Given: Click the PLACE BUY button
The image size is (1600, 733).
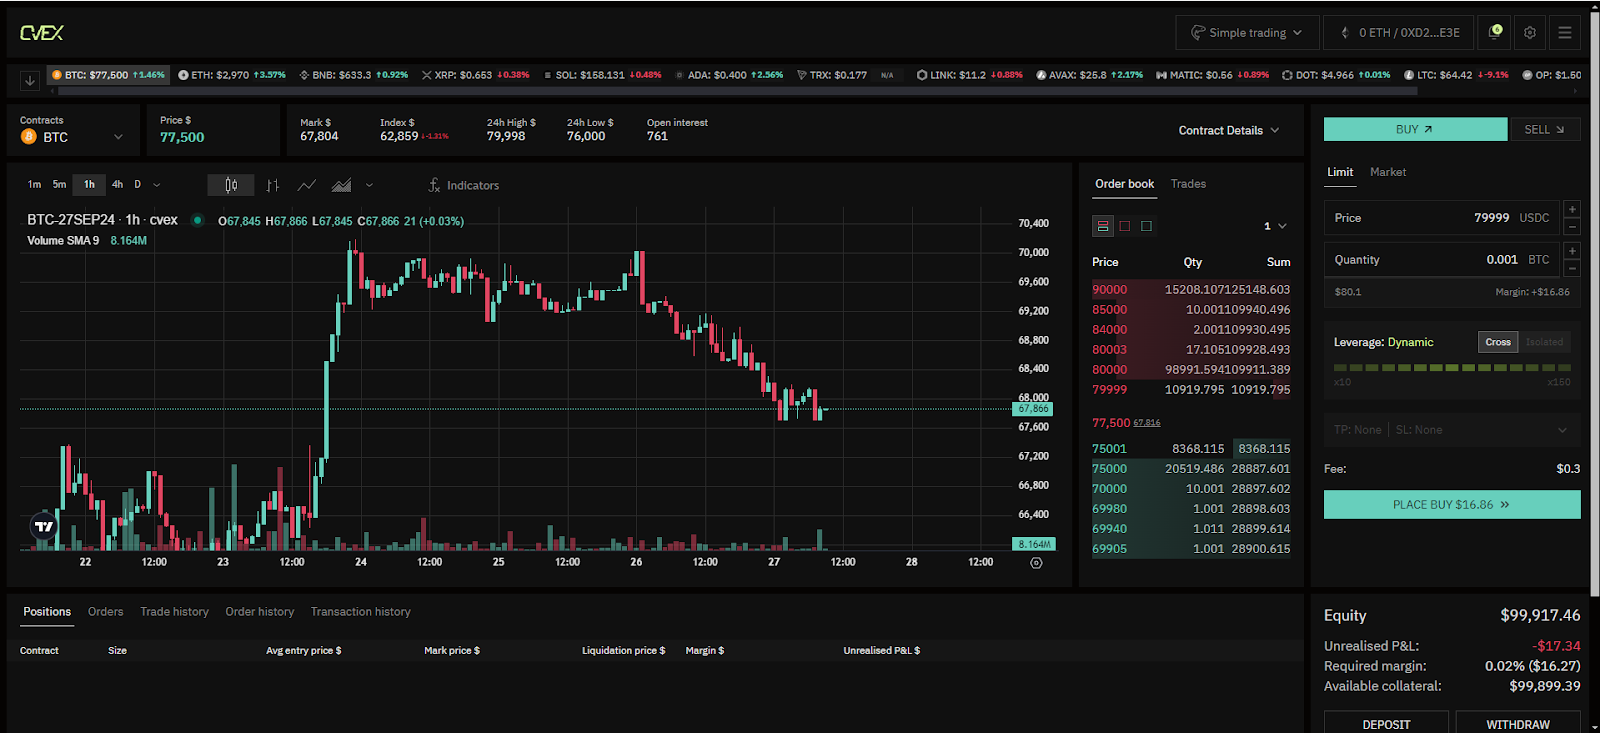Looking at the screenshot, I should pos(1451,505).
